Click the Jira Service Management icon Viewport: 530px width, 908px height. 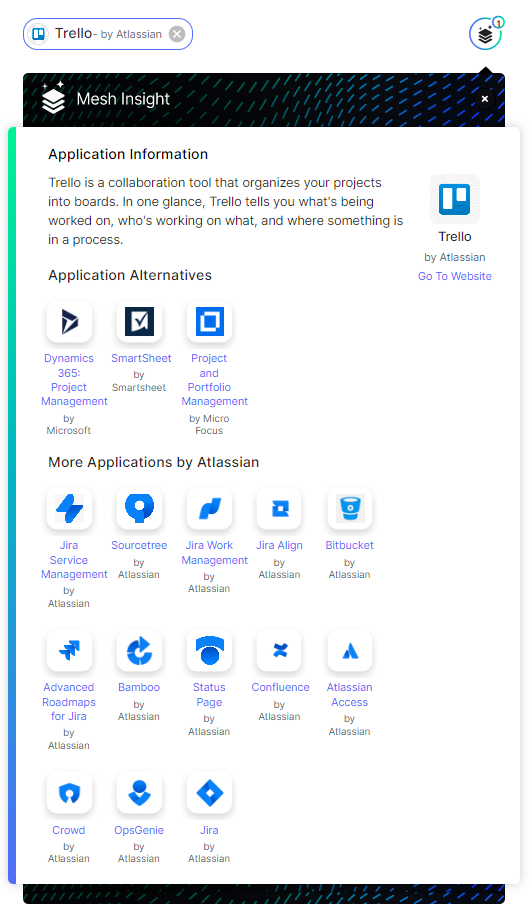point(70,508)
